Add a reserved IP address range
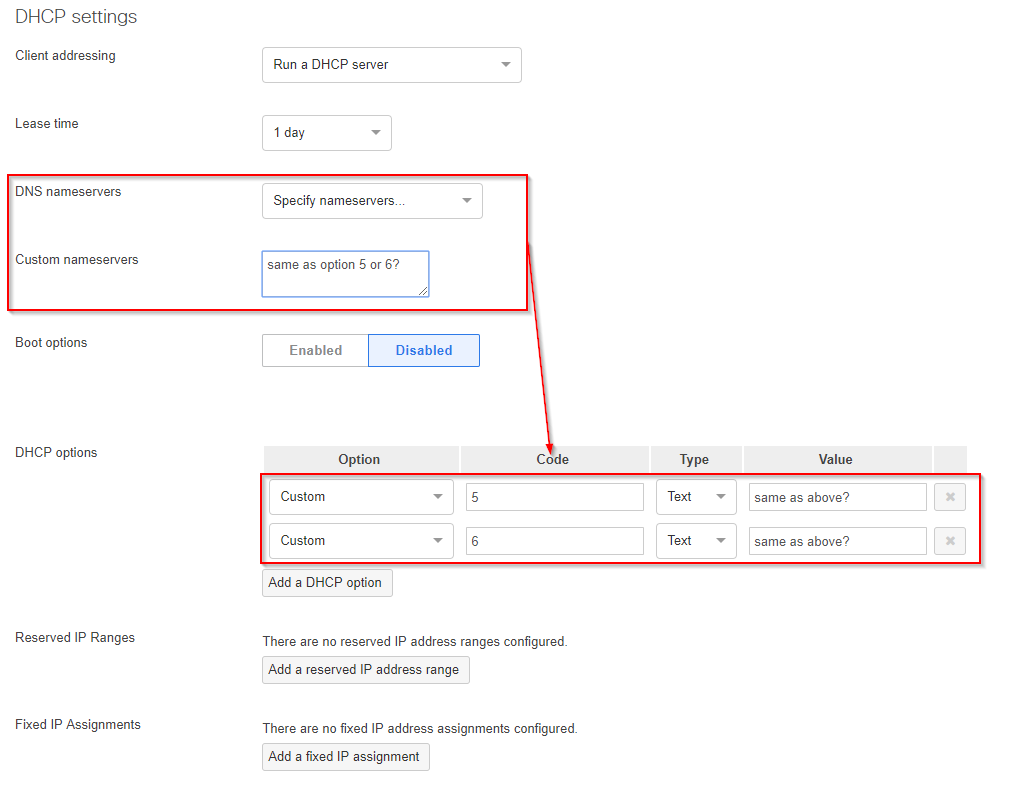Screen dimensions: 1010x787 [365, 670]
